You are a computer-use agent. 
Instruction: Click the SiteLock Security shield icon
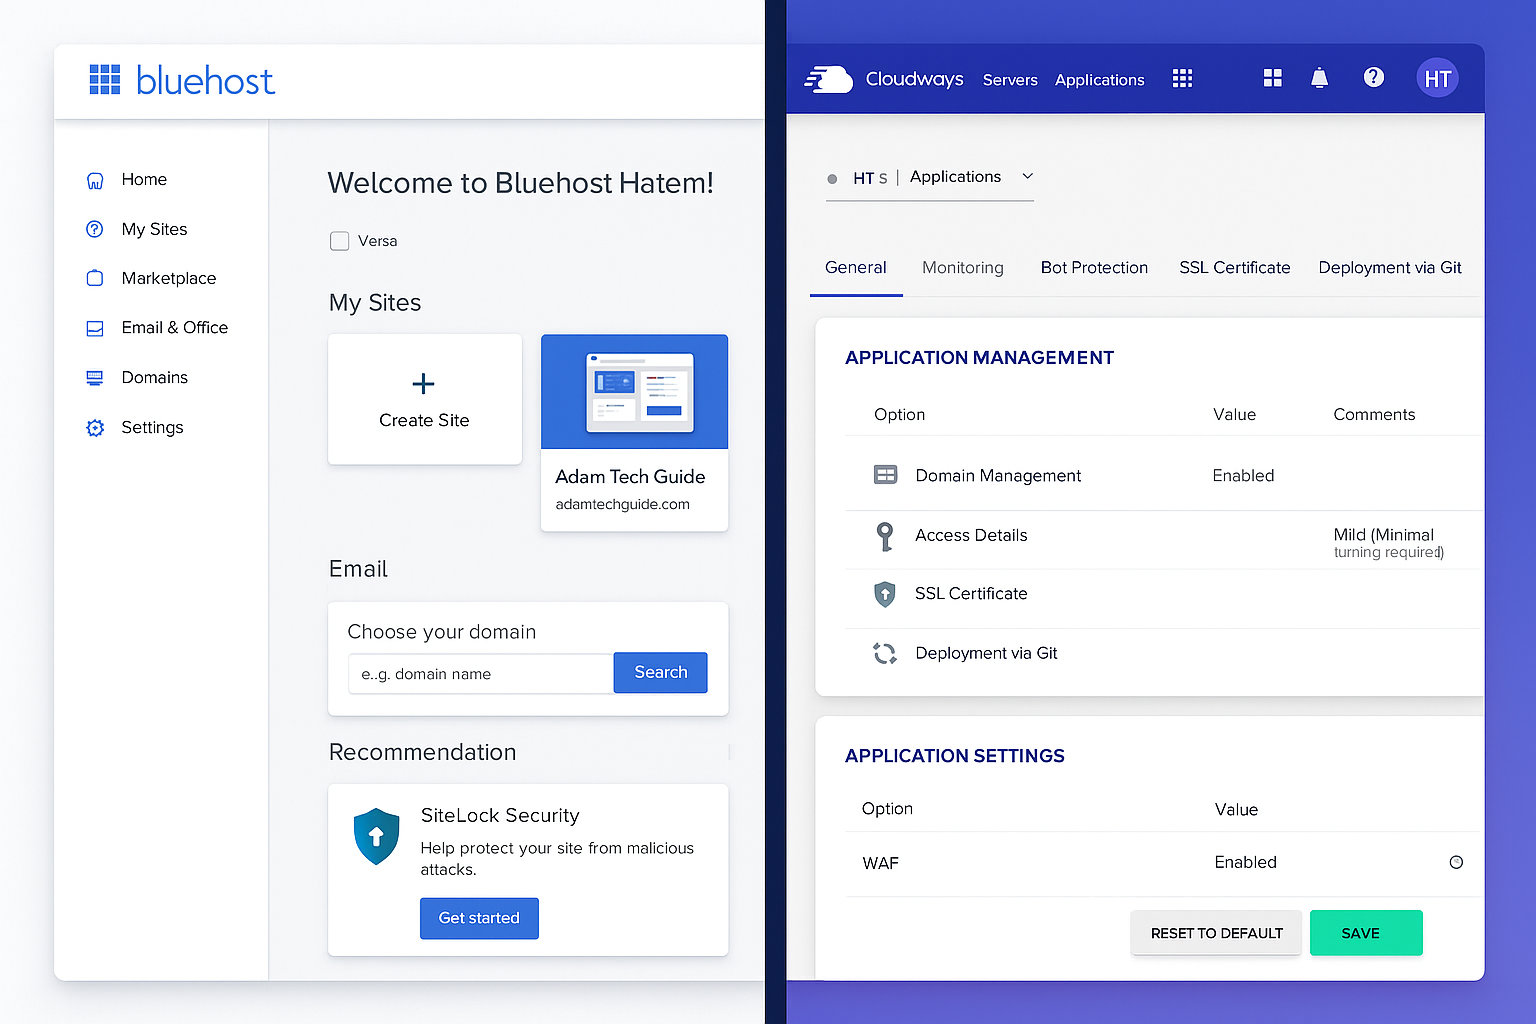click(x=377, y=836)
